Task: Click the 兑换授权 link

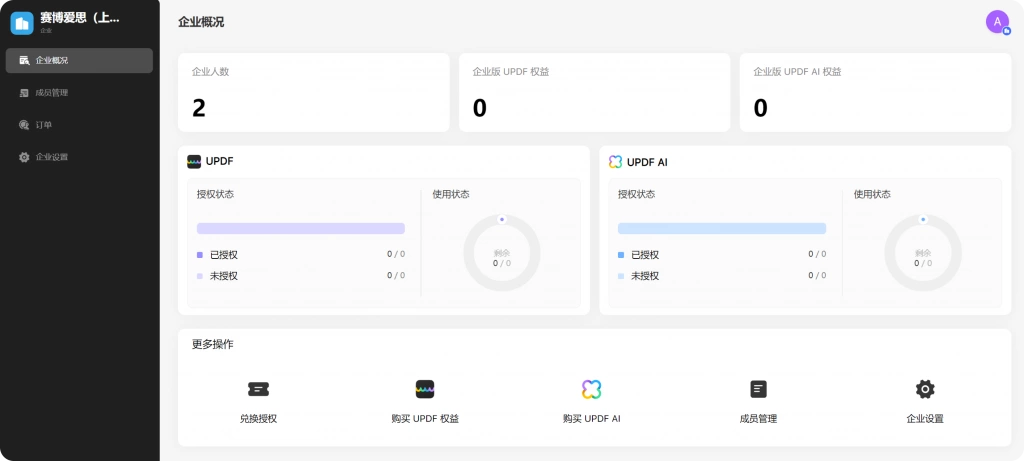Action: (x=259, y=419)
